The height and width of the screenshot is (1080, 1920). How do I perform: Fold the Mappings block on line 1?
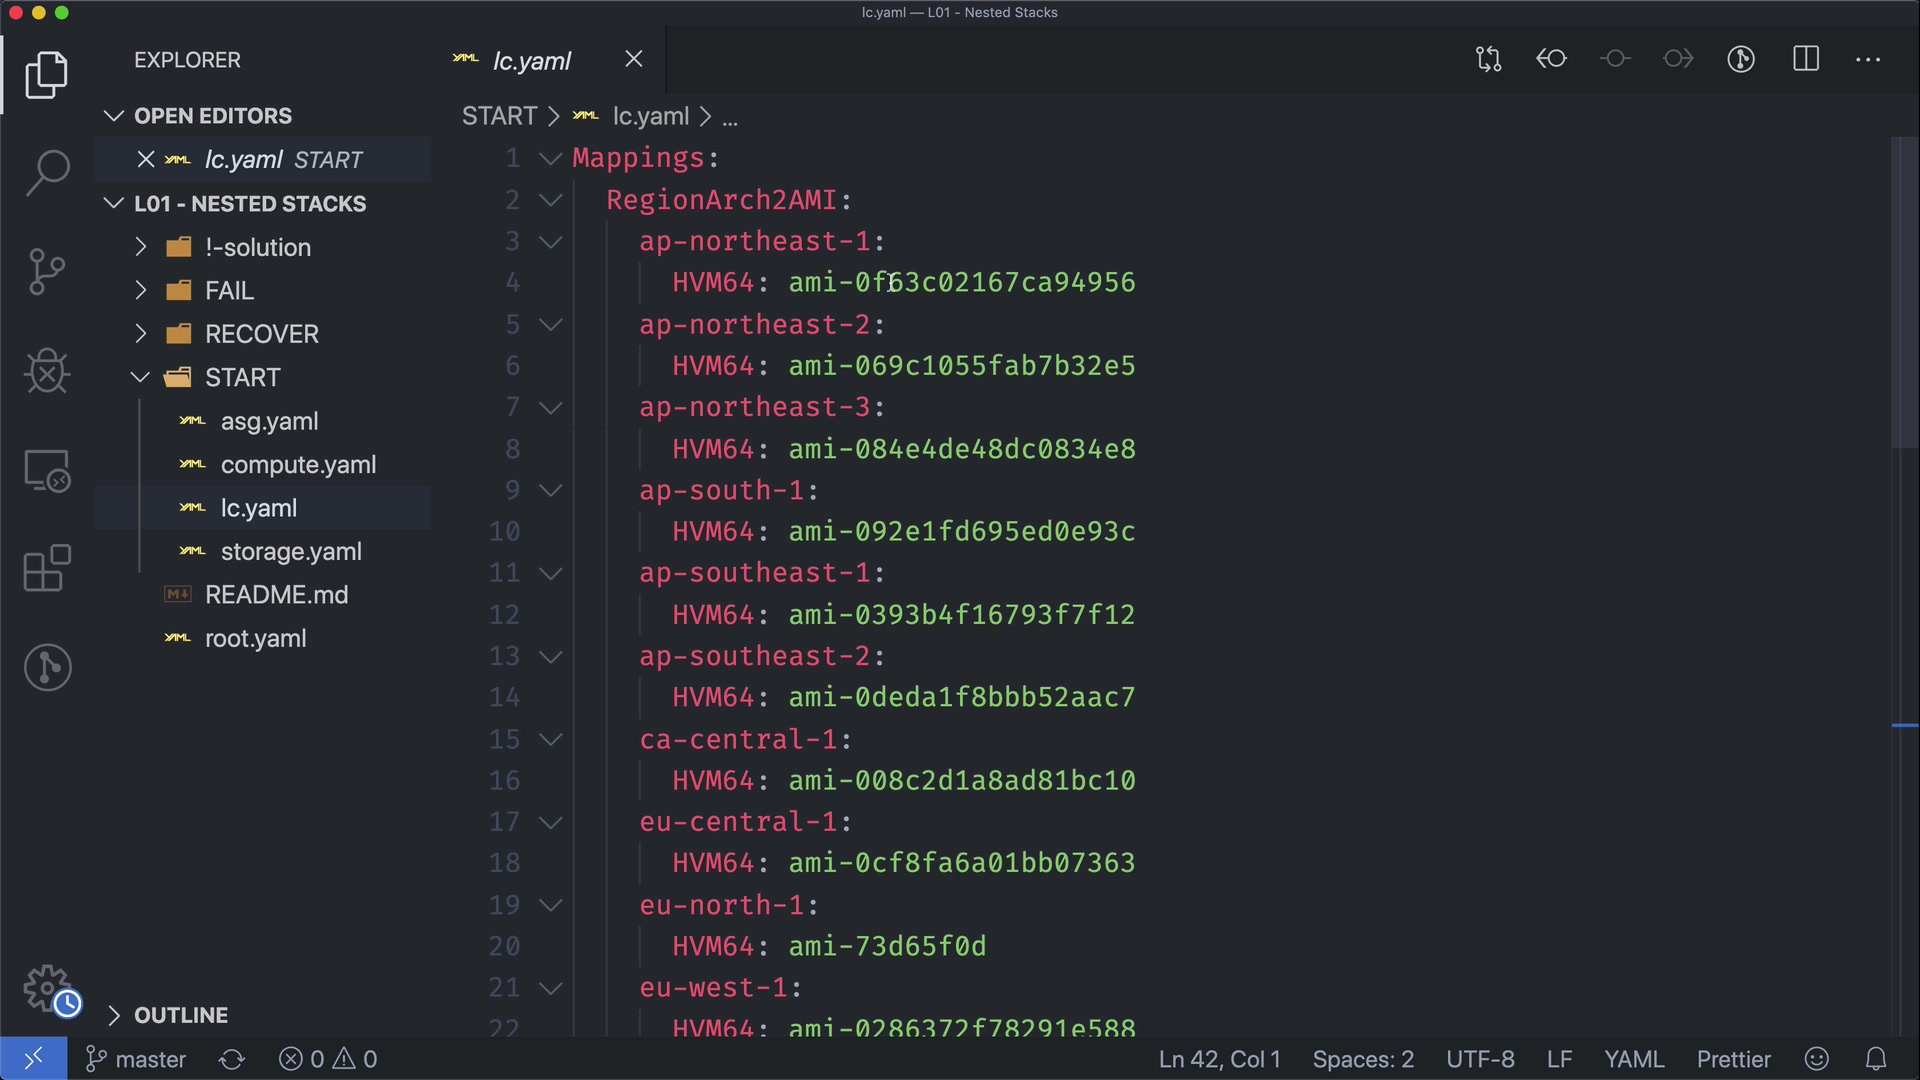(550, 158)
